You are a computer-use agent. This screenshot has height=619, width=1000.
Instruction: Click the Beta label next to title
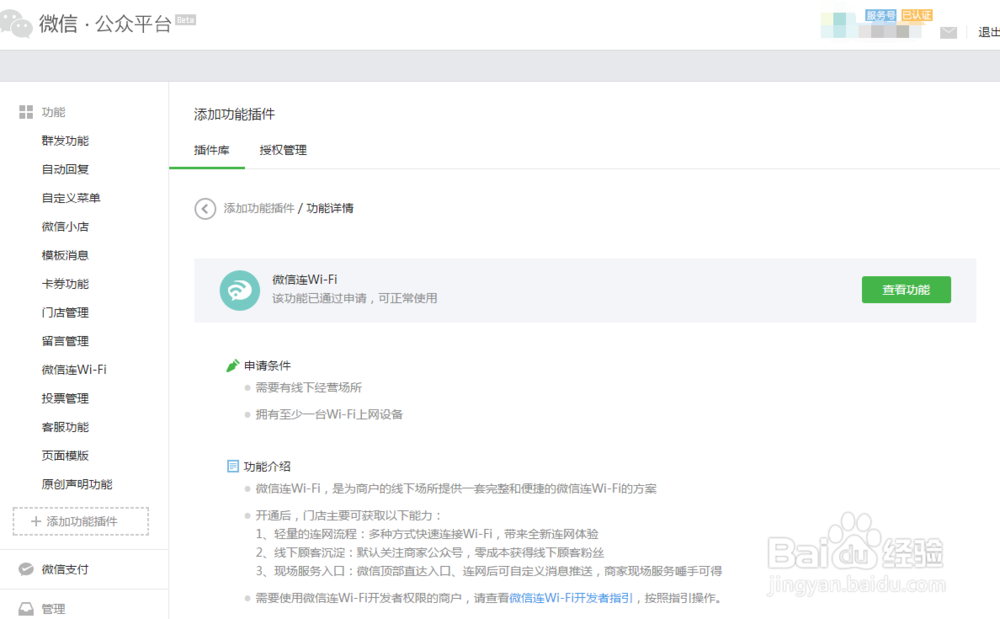[x=186, y=20]
